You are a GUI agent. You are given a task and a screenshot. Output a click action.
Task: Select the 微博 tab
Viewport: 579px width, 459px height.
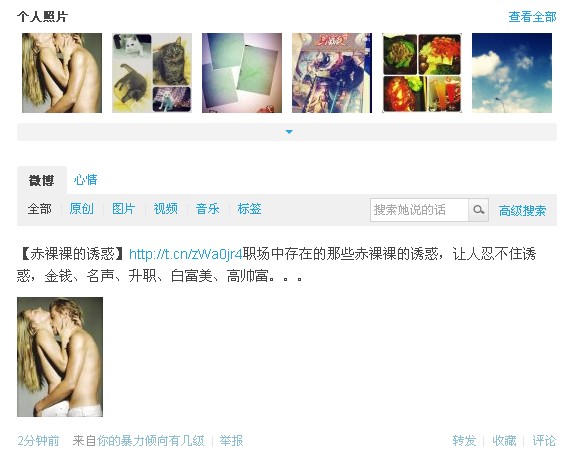tap(41, 180)
